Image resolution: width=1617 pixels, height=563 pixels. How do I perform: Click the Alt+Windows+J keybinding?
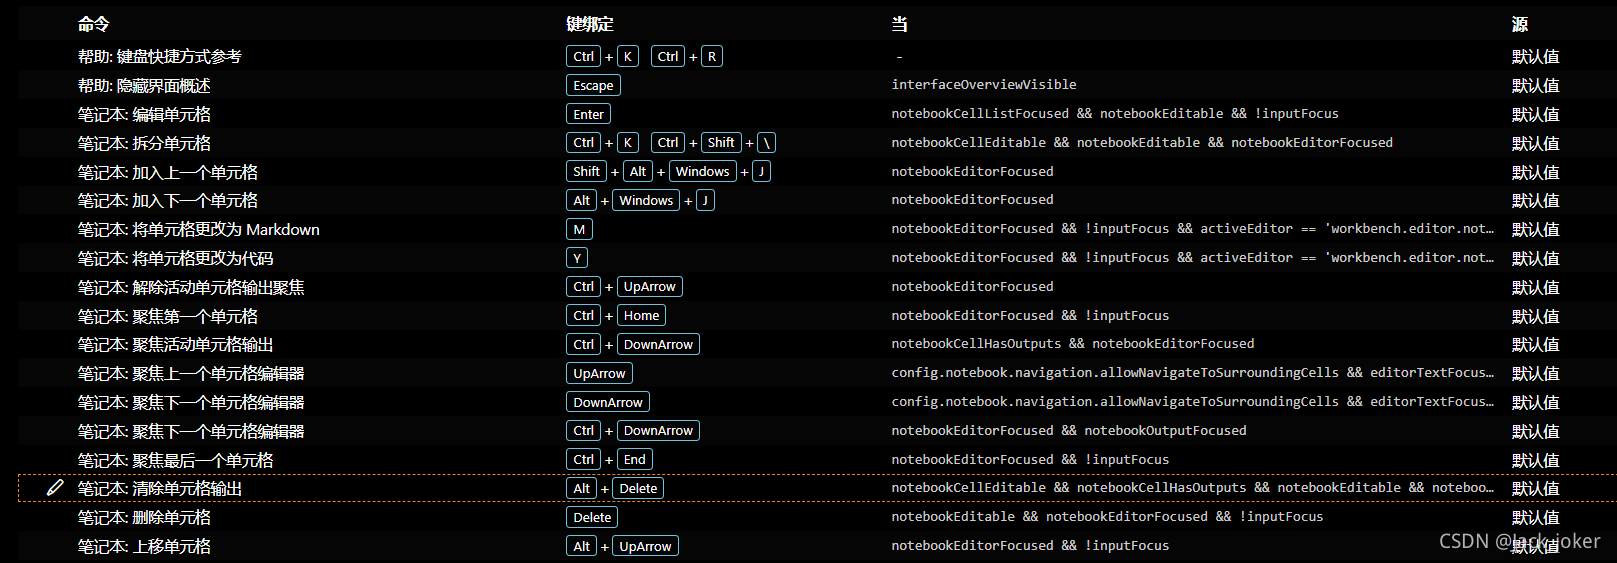point(640,201)
